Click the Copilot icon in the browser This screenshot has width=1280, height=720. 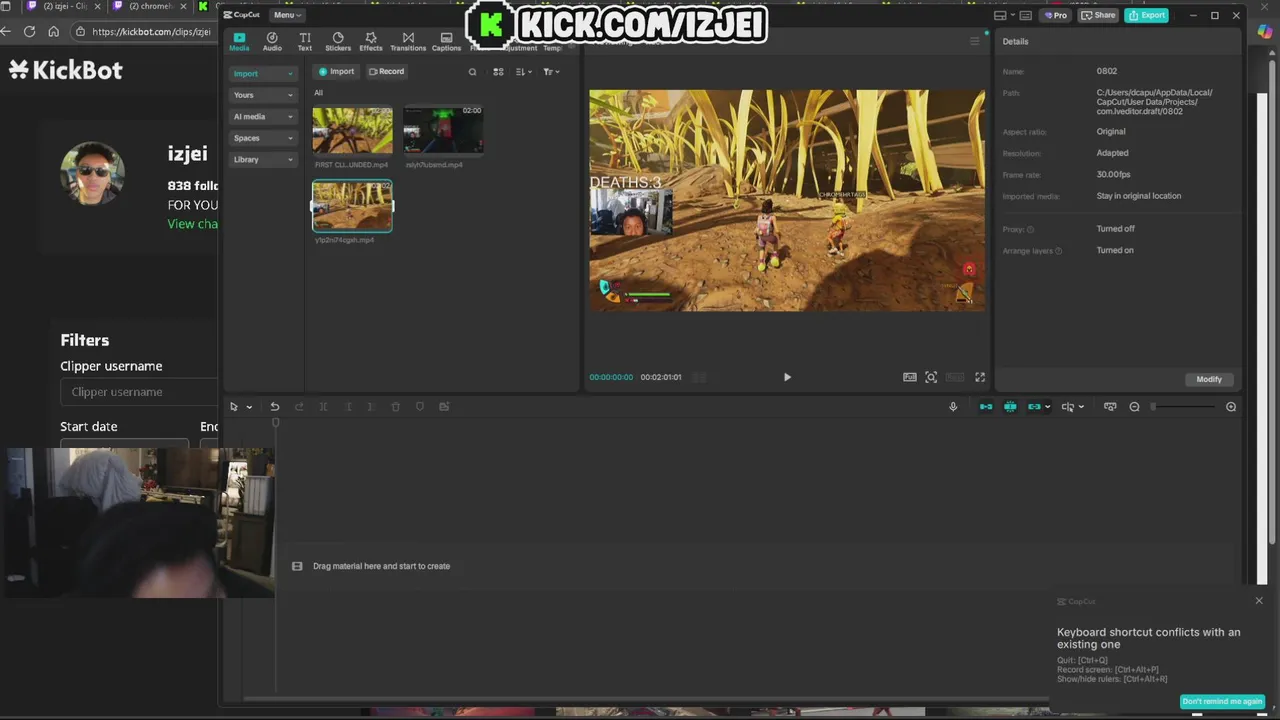click(1264, 31)
